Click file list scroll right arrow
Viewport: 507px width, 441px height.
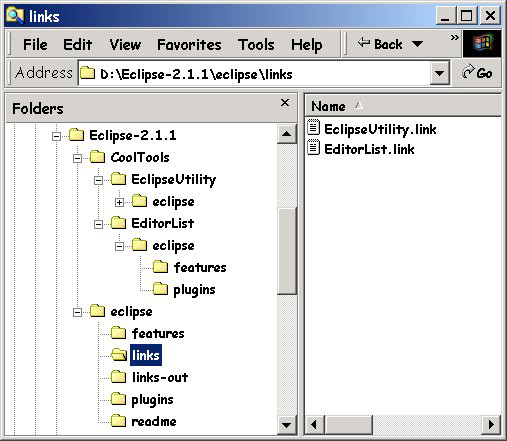[x=491, y=425]
